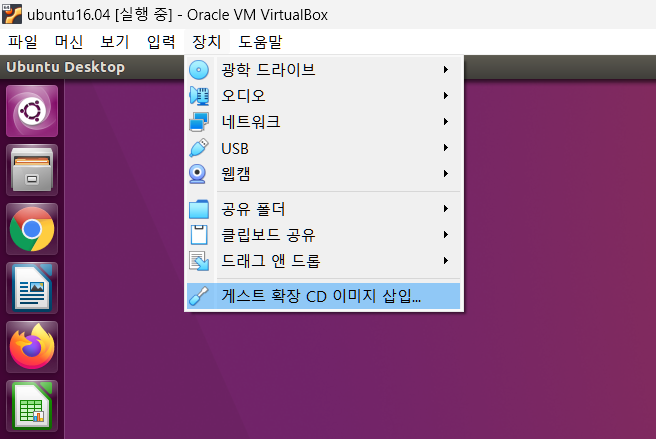
Task: Open the 입력 menu
Action: click(x=161, y=42)
